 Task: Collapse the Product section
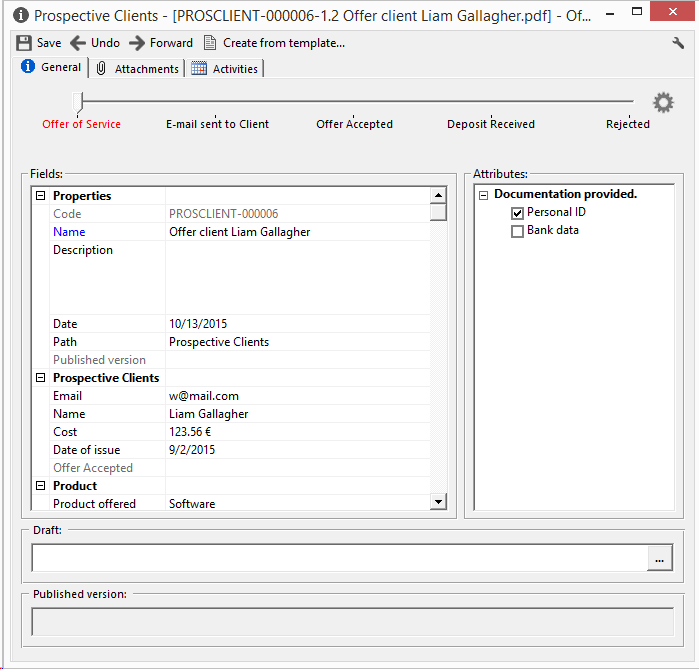coord(41,486)
